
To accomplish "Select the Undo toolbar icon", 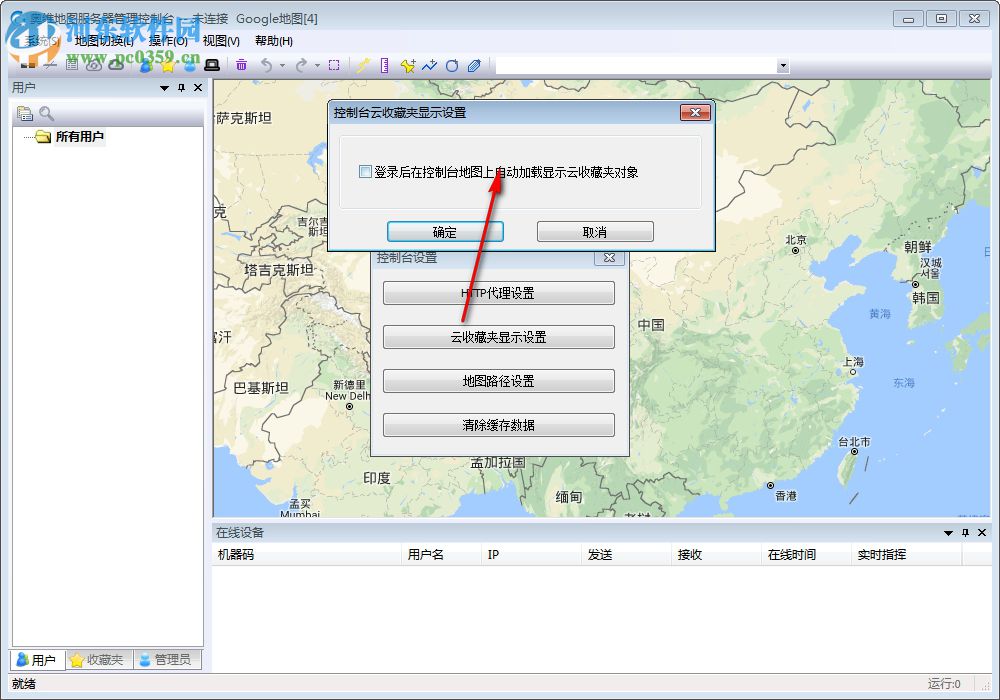I will coord(267,65).
